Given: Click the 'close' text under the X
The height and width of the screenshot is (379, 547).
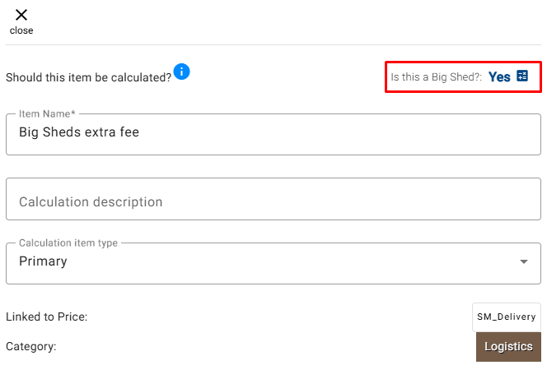Looking at the screenshot, I should point(21,31).
